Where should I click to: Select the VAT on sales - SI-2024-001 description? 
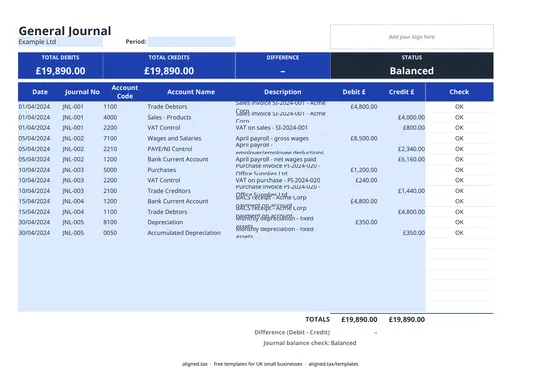click(271, 128)
